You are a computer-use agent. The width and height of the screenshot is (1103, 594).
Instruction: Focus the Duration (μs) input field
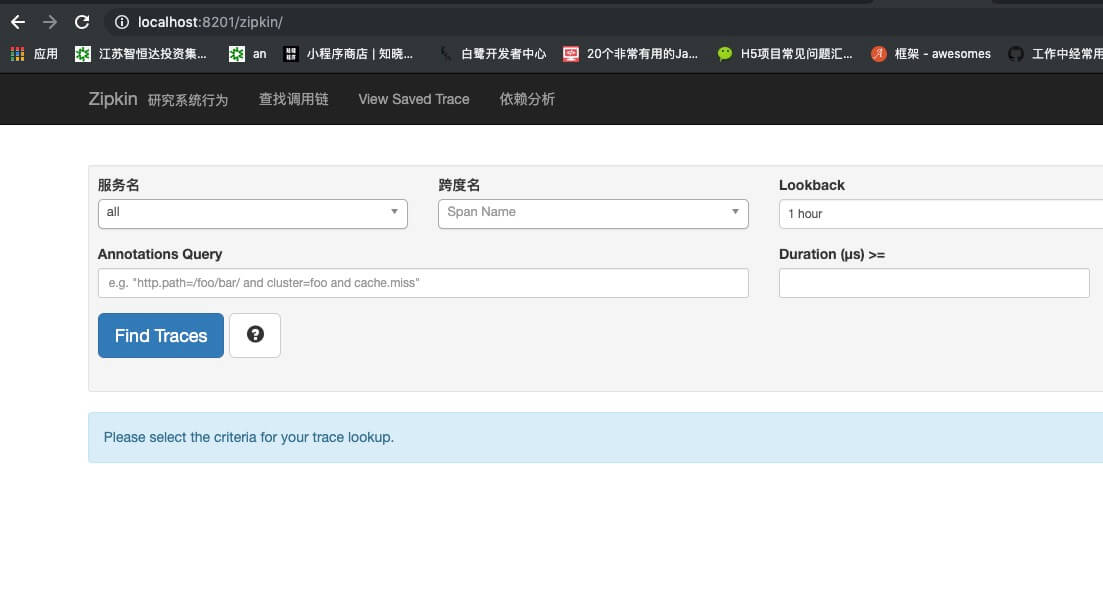[933, 283]
